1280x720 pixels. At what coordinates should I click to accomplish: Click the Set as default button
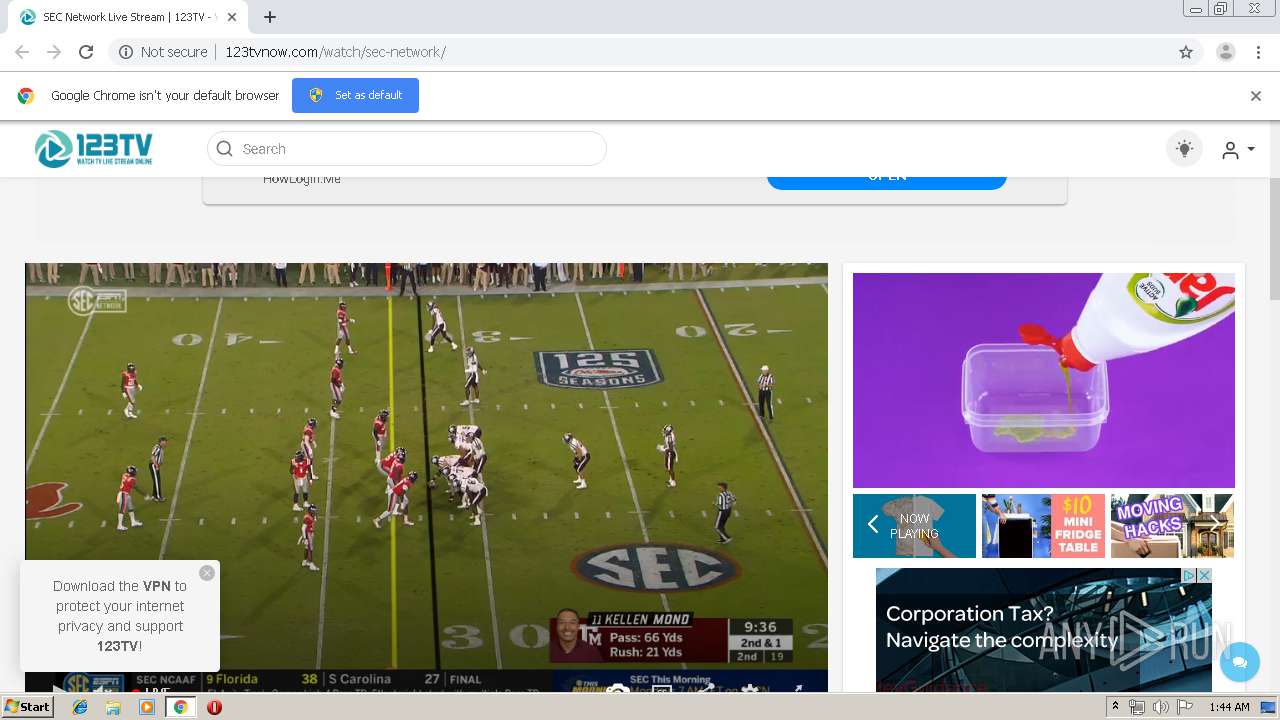pos(355,95)
